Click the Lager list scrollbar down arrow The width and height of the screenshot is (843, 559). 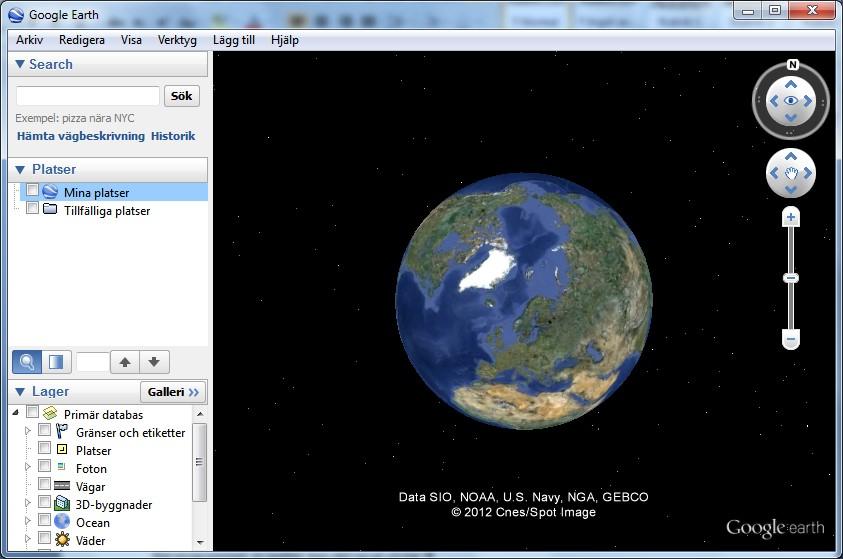[x=200, y=542]
